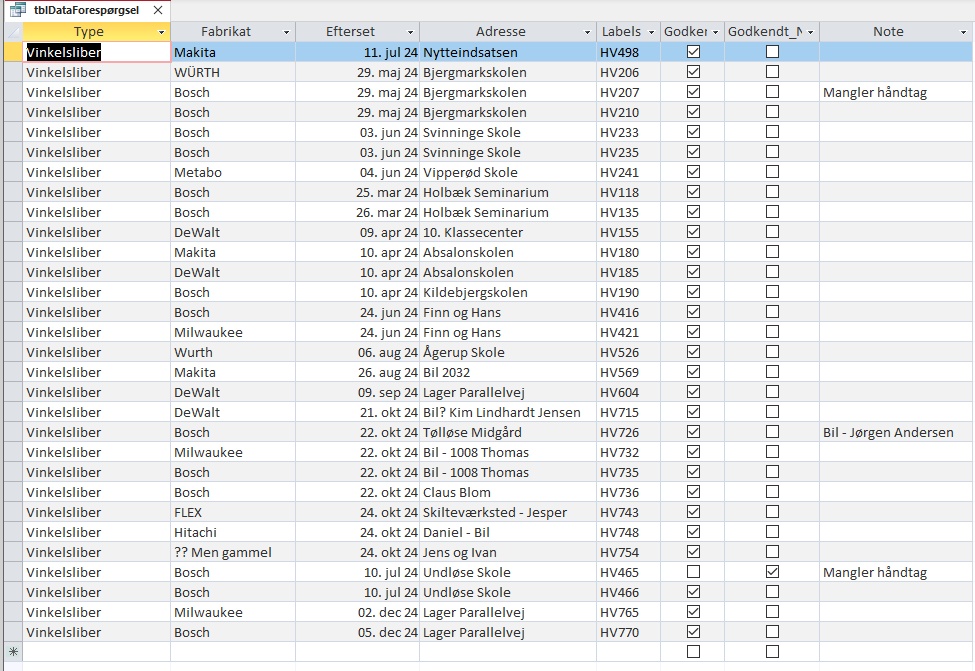Click the highlighted Vinkelsliber cell in first row
This screenshot has width=975, height=671.
click(x=97, y=52)
